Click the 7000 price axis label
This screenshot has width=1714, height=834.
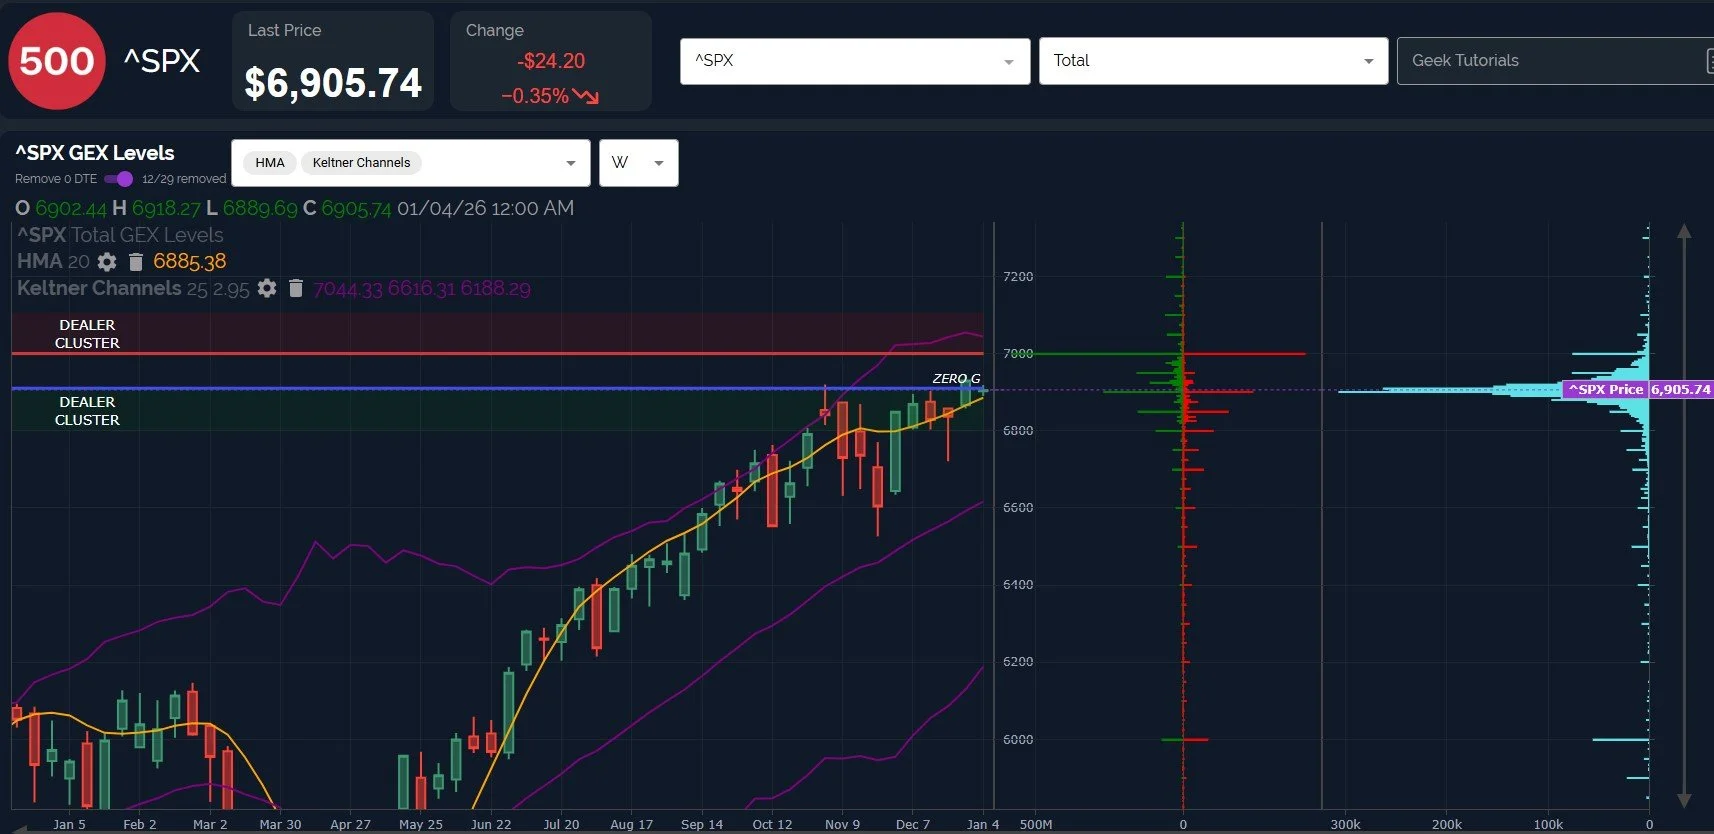point(1018,353)
